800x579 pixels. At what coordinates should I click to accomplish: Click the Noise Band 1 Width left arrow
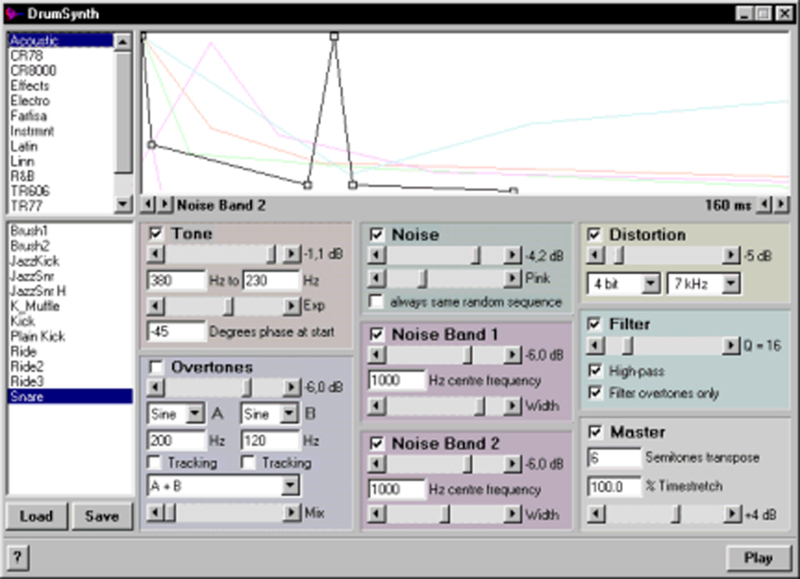[377, 406]
